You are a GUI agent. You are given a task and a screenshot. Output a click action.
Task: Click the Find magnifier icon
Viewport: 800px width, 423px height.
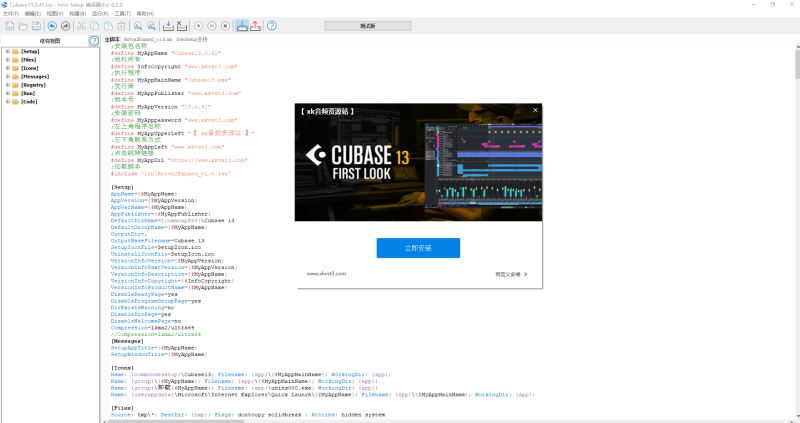(138, 26)
